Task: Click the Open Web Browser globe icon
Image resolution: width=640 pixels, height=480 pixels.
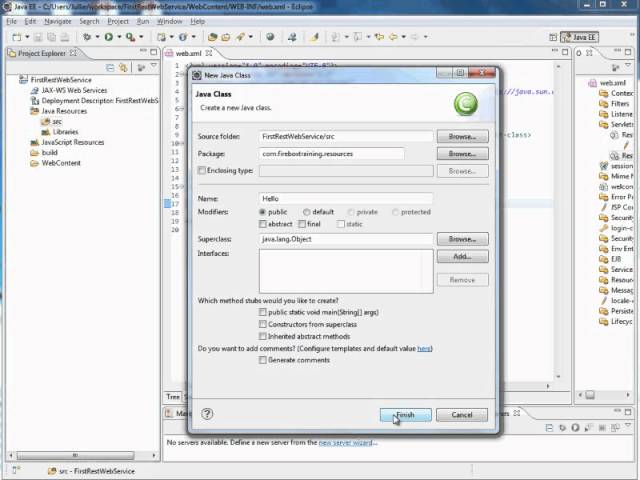Action: 270,37
